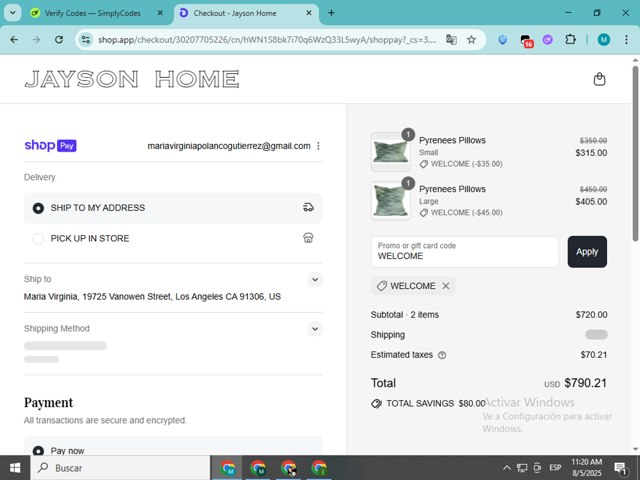
Task: Click the $405.00 large pillow price
Action: (591, 202)
